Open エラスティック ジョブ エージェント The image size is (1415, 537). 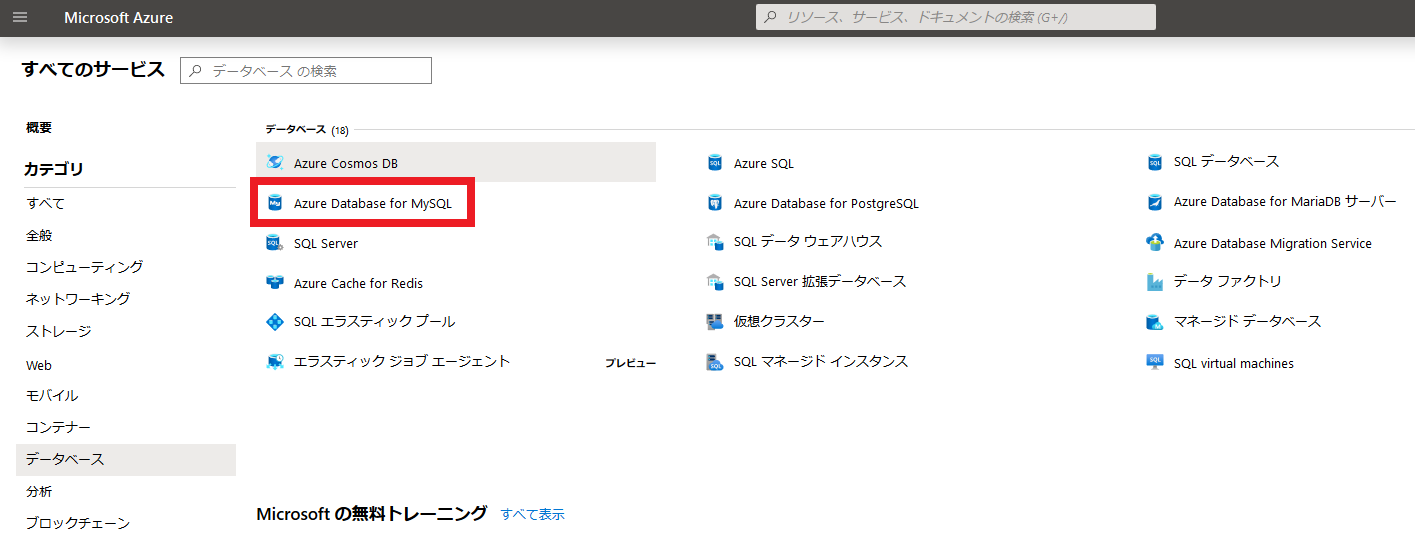click(402, 362)
